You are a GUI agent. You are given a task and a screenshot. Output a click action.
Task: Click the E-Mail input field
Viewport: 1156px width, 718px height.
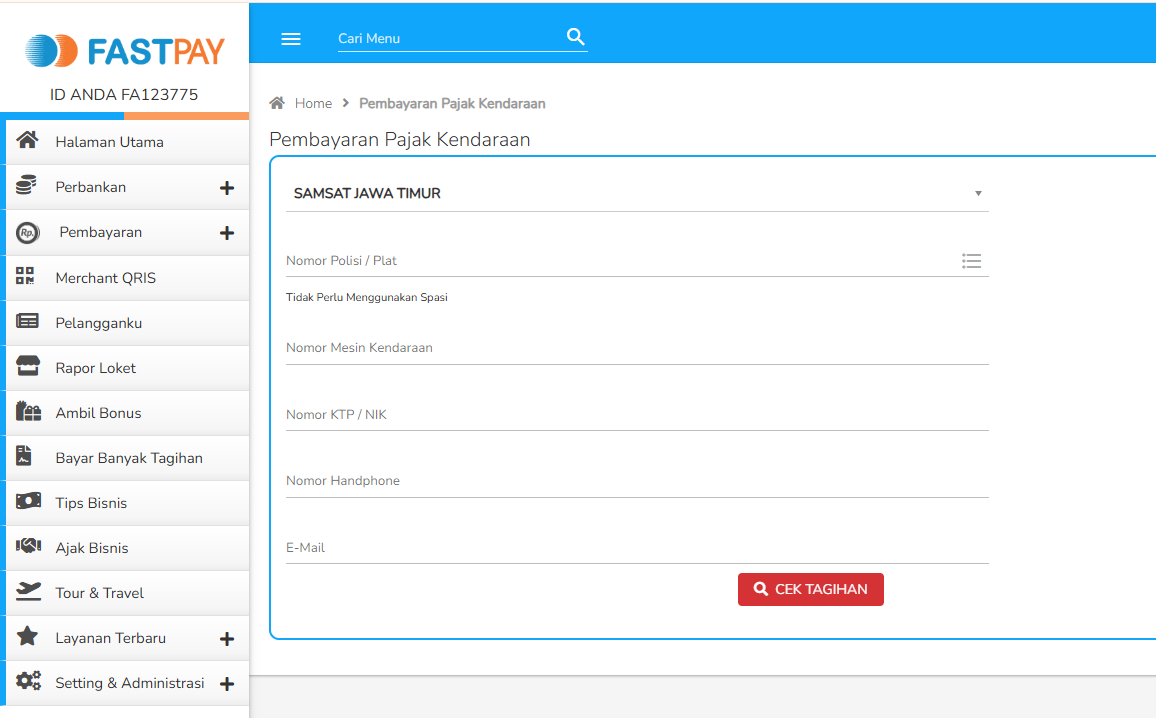pos(637,547)
